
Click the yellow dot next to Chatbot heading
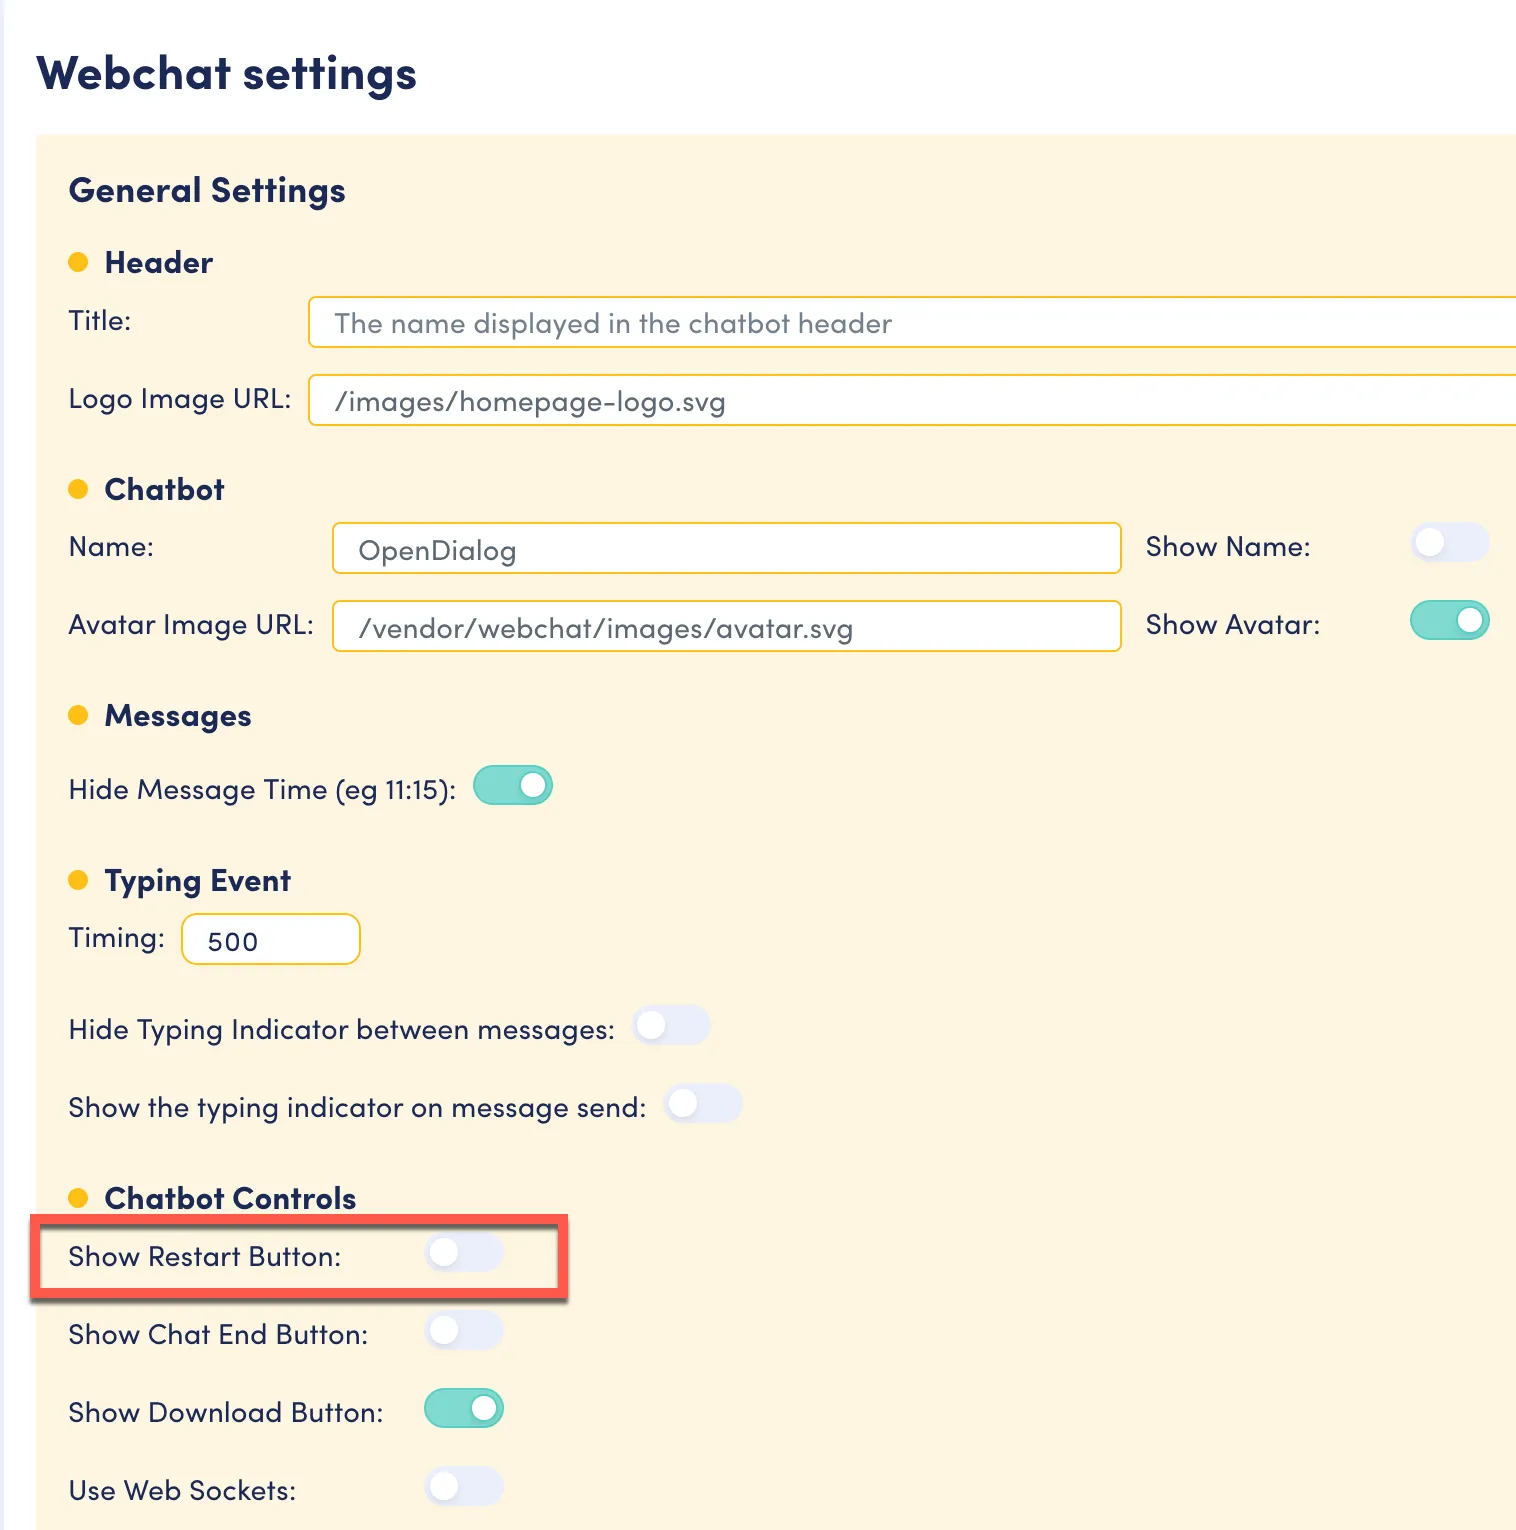coord(78,489)
